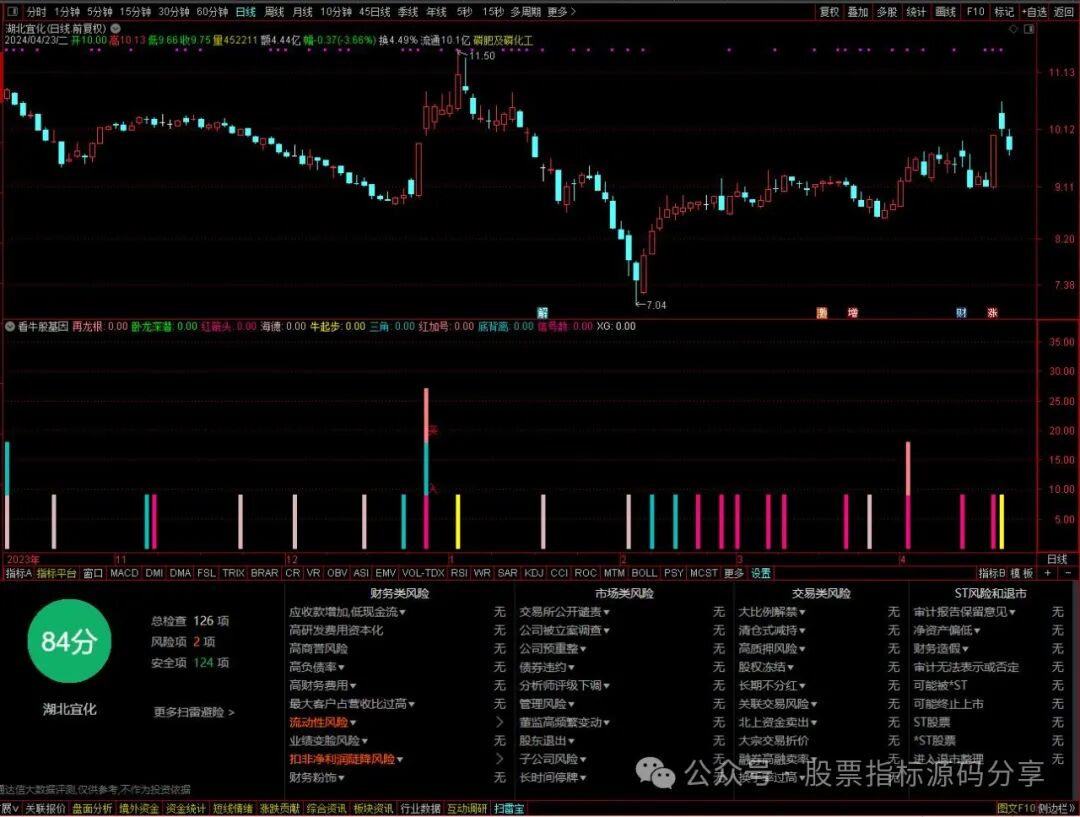The width and height of the screenshot is (1080, 817).
Task: Expand 更多 period options
Action: (x=561, y=12)
